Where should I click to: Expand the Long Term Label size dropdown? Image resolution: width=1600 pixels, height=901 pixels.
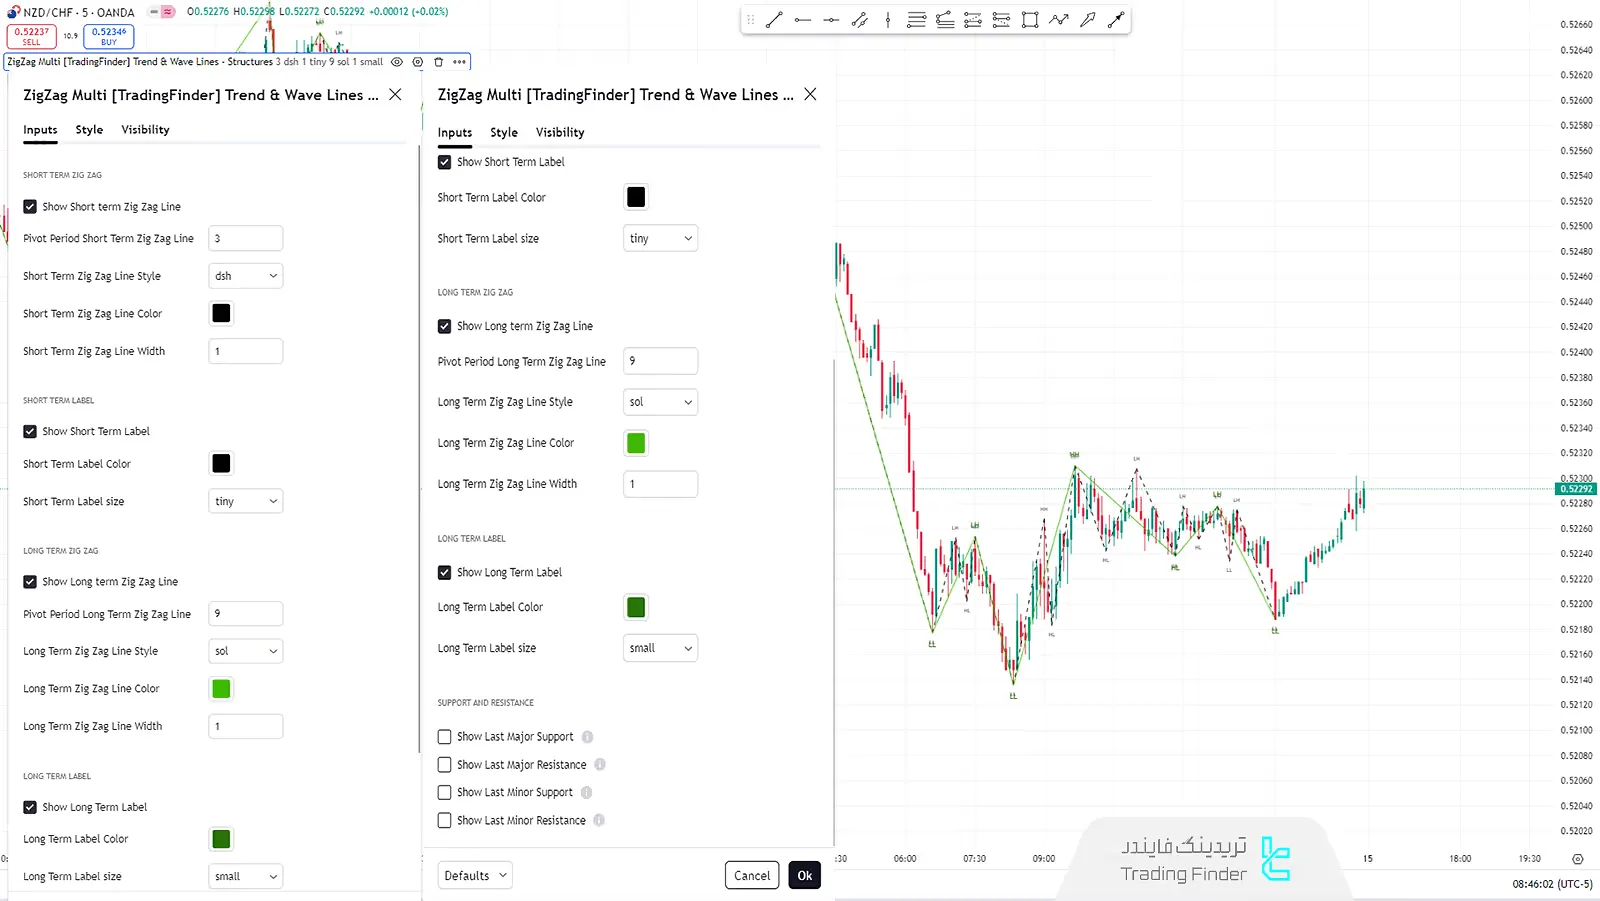tap(660, 648)
